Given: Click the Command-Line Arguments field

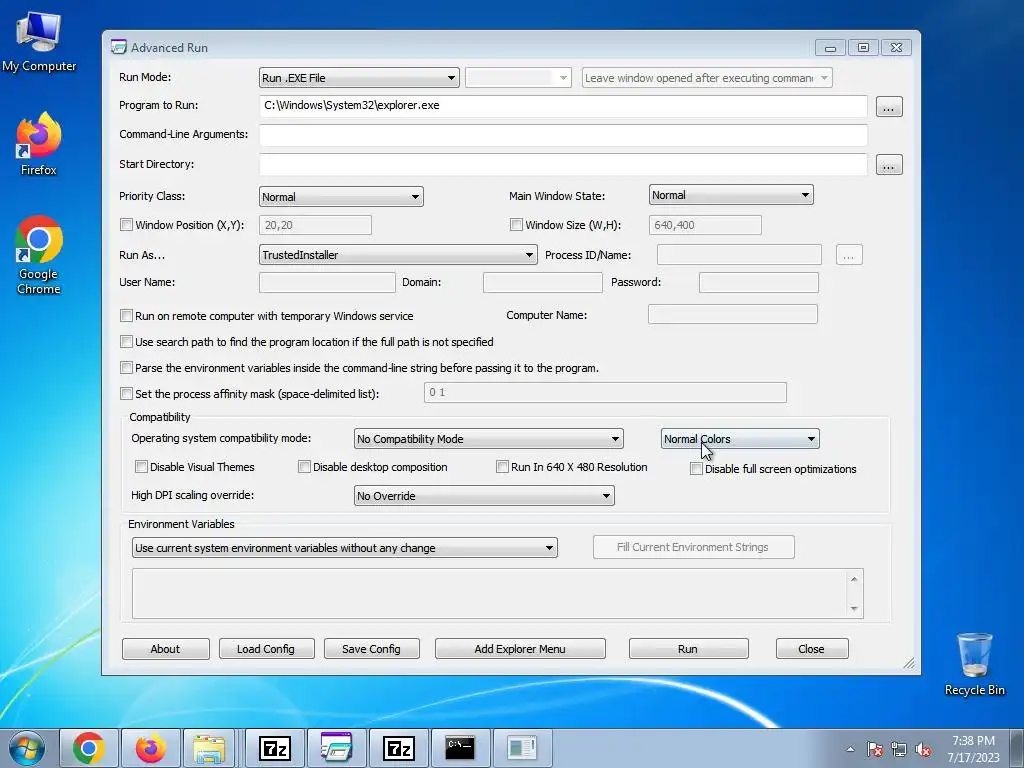Looking at the screenshot, I should [563, 135].
